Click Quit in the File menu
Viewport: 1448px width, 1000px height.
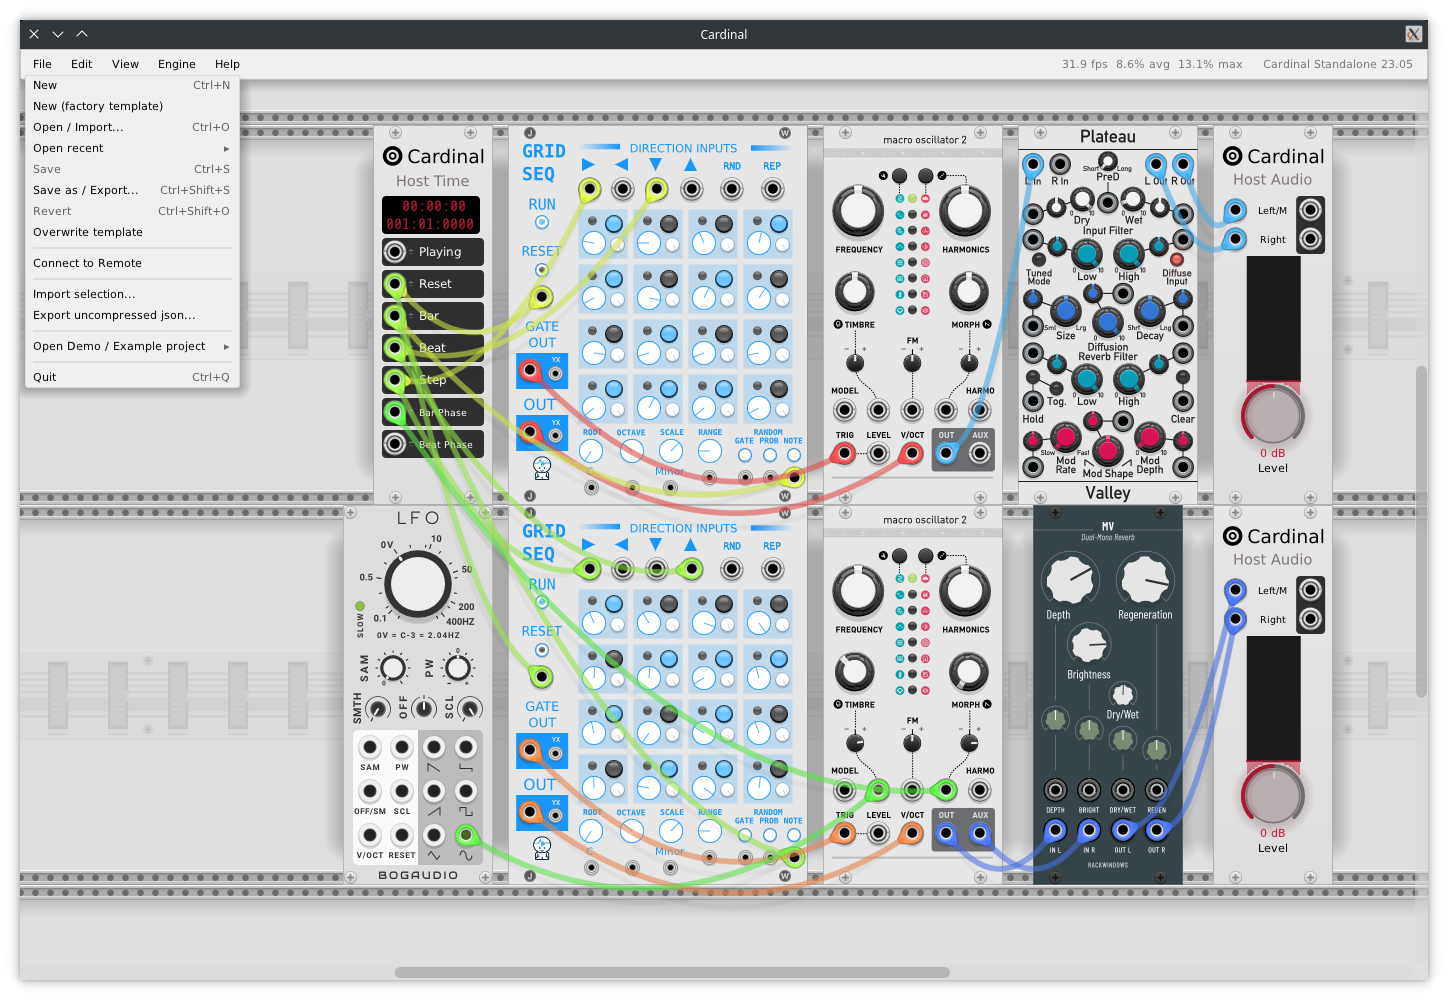(132, 377)
